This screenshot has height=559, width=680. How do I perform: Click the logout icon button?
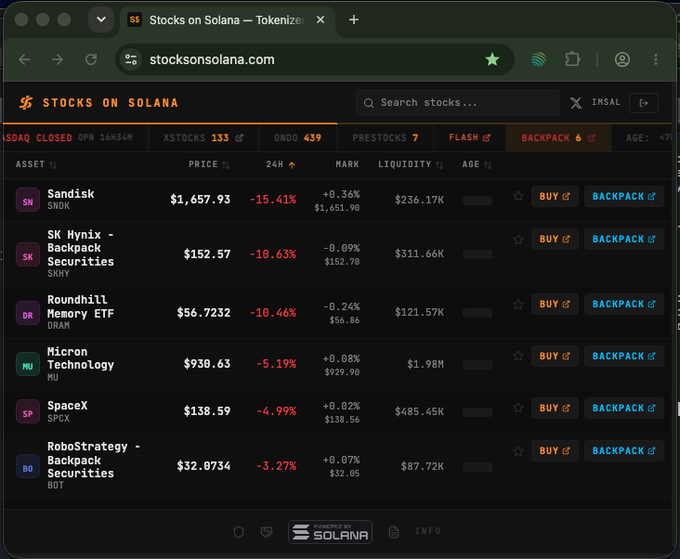[644, 103]
